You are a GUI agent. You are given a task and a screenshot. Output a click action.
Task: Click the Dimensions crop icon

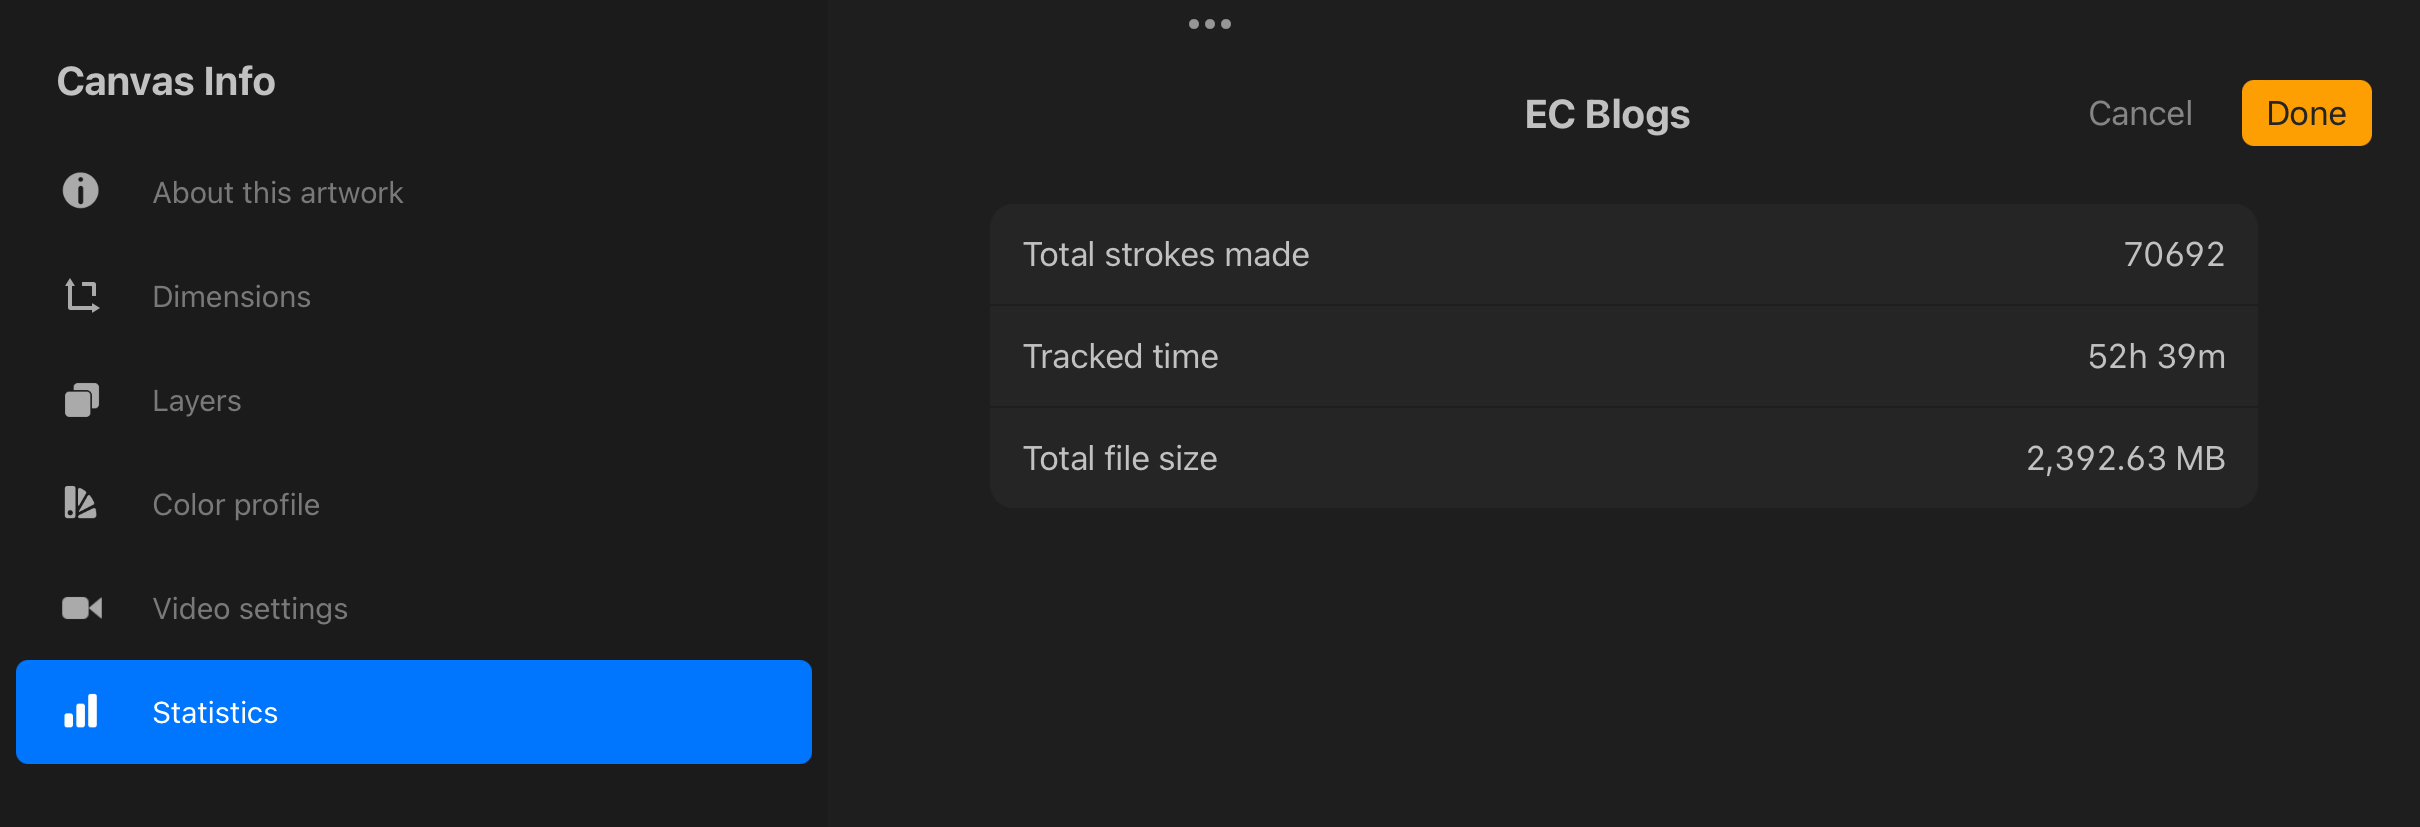coord(82,296)
